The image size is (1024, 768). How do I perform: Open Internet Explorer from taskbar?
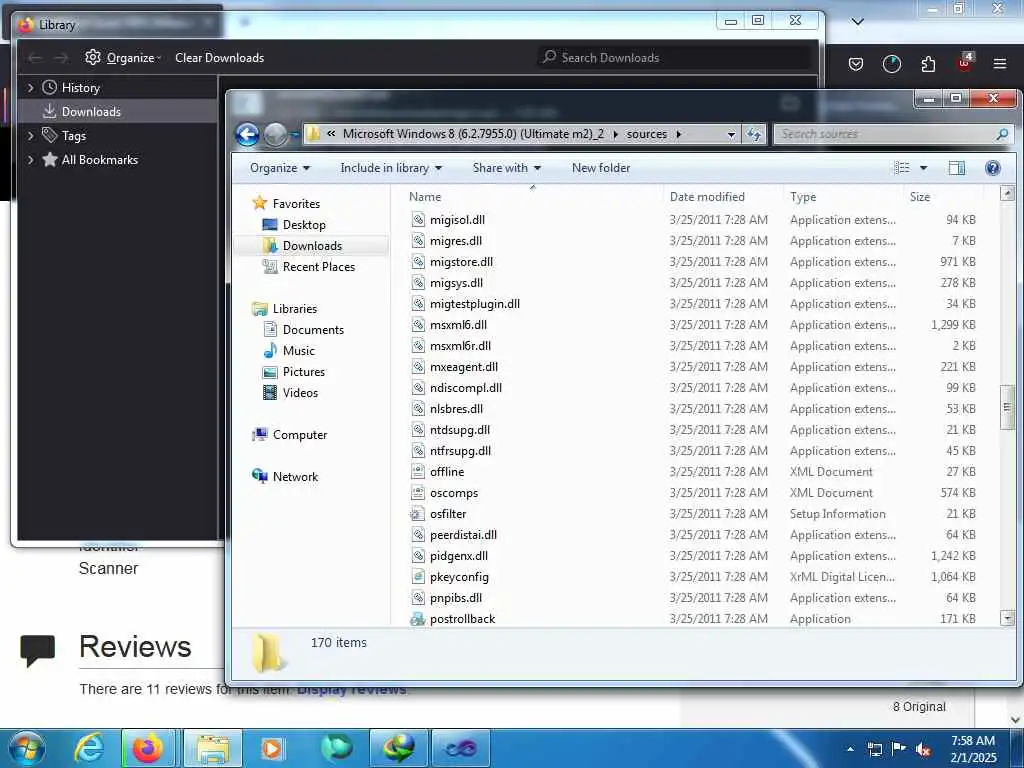tap(89, 748)
